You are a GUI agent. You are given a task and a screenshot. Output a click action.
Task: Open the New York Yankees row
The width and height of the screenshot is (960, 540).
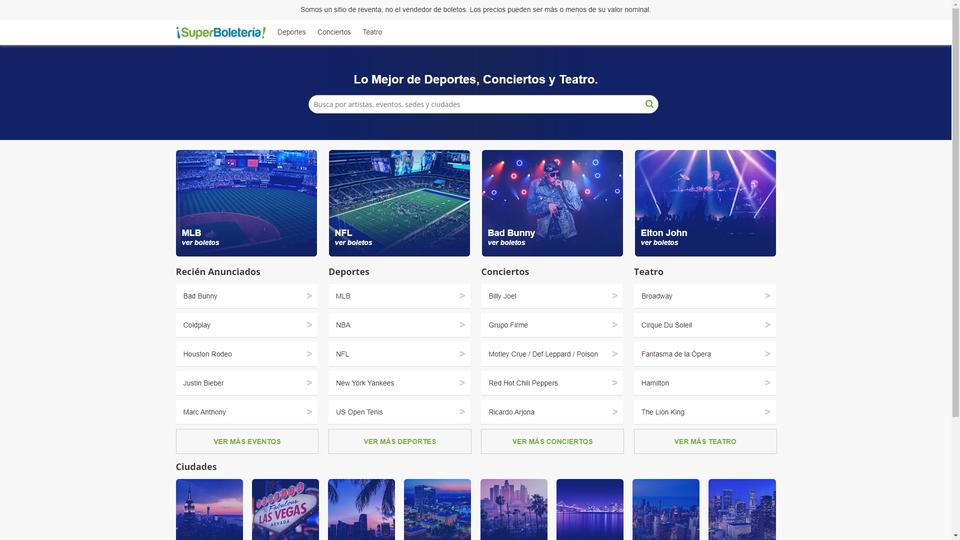pos(400,383)
